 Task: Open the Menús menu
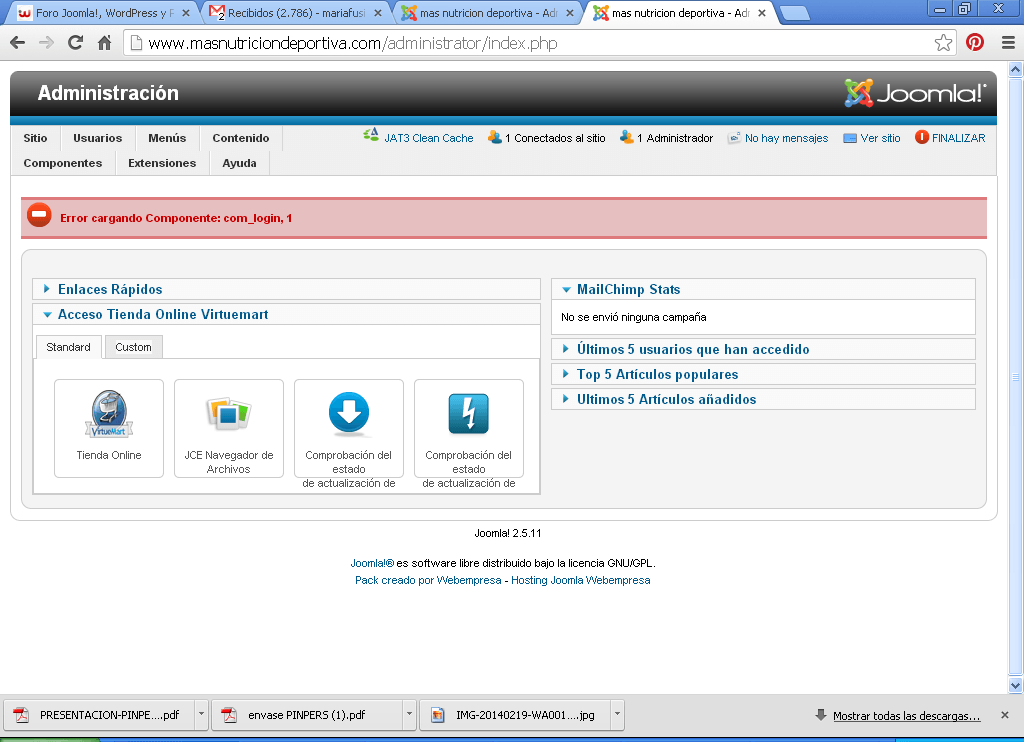(x=167, y=138)
